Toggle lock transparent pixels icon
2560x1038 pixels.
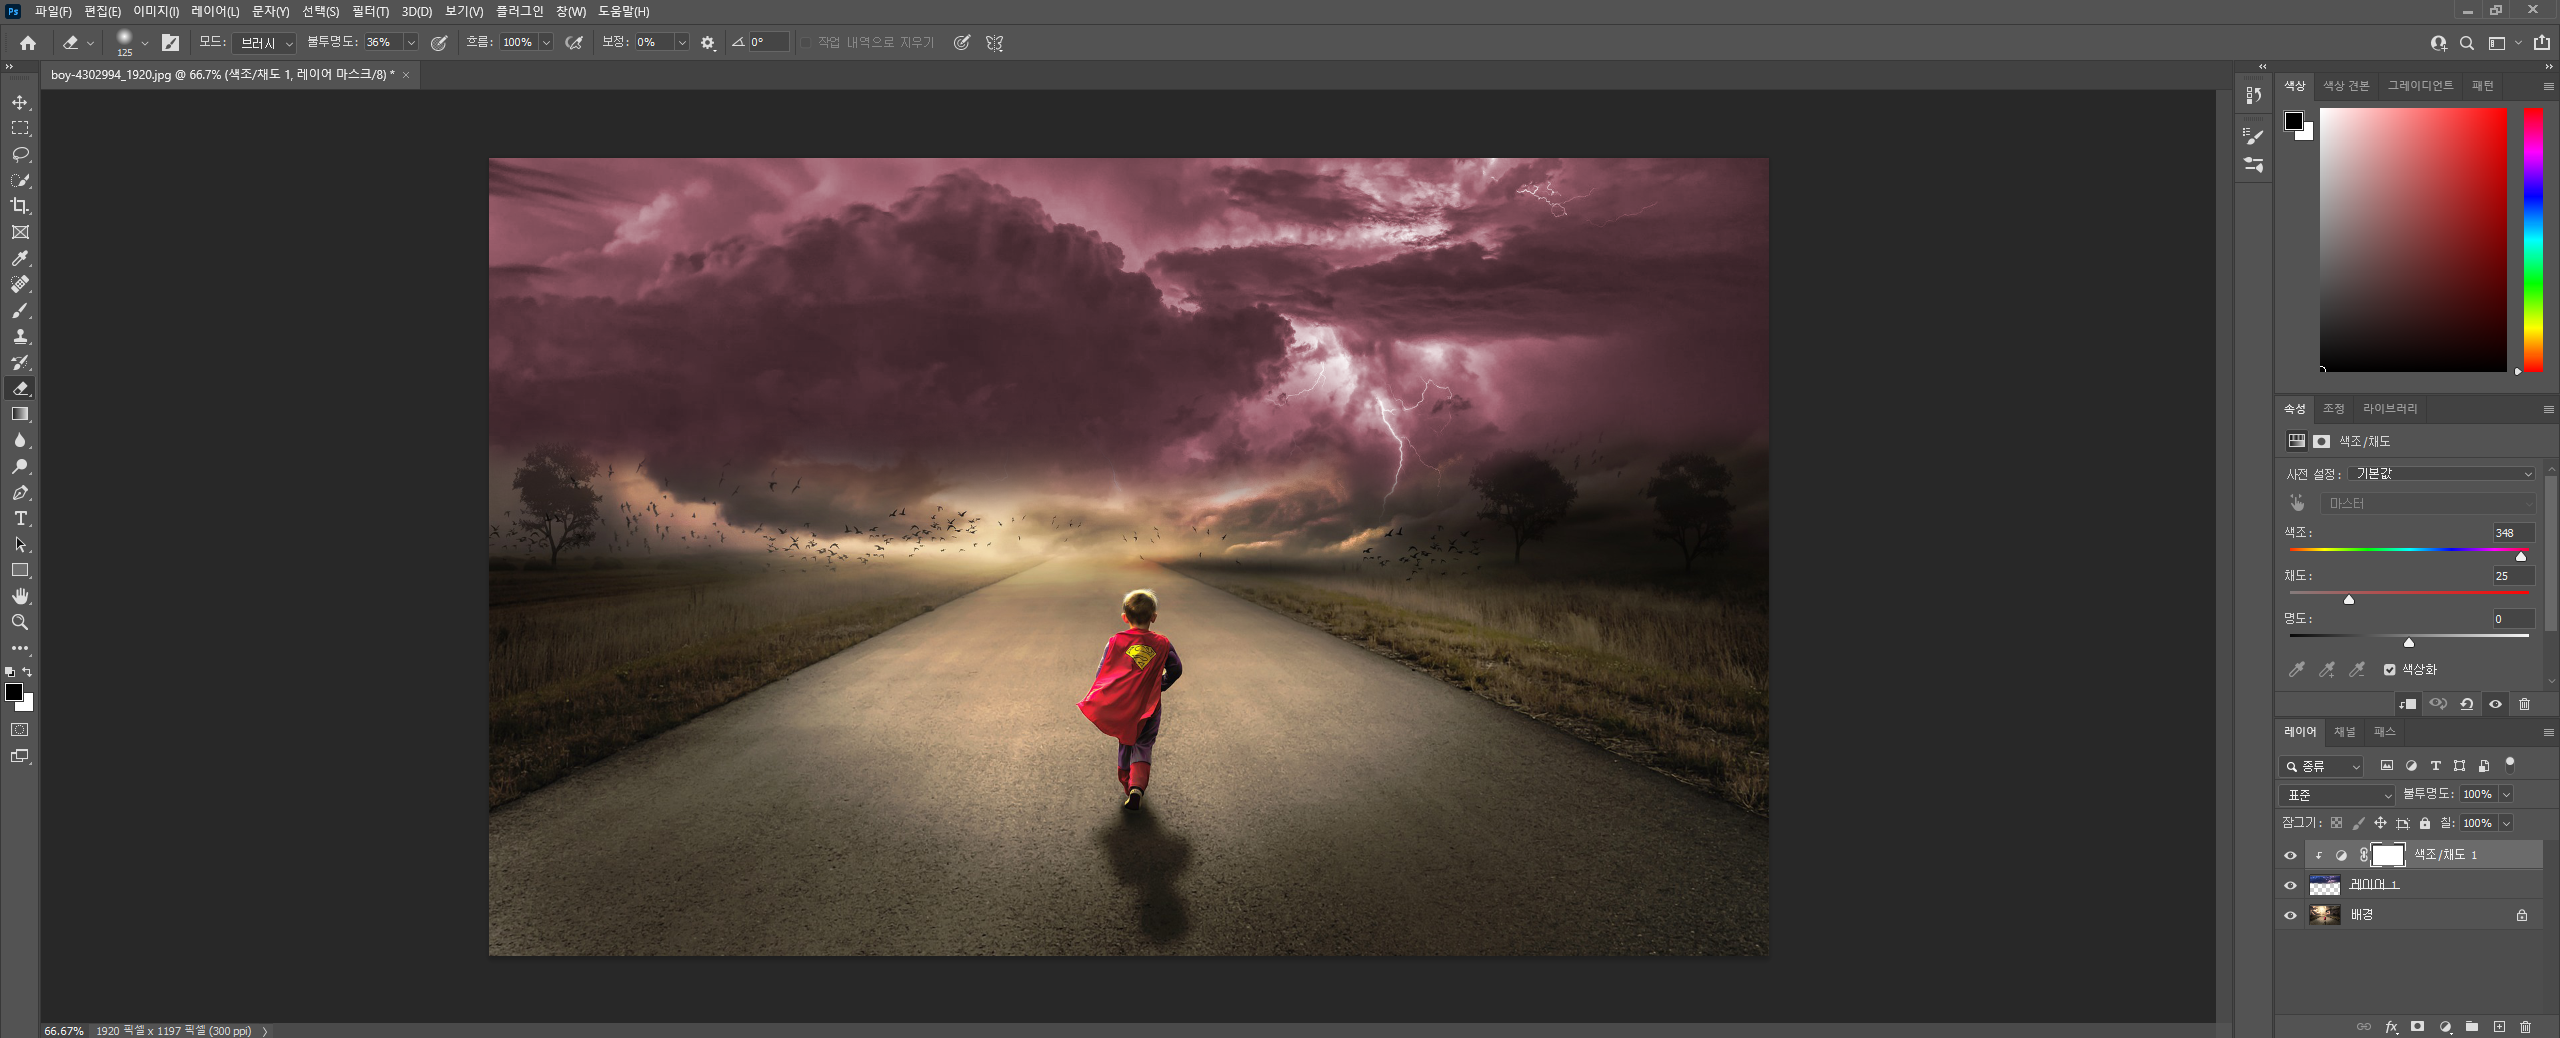pyautogui.click(x=2336, y=823)
